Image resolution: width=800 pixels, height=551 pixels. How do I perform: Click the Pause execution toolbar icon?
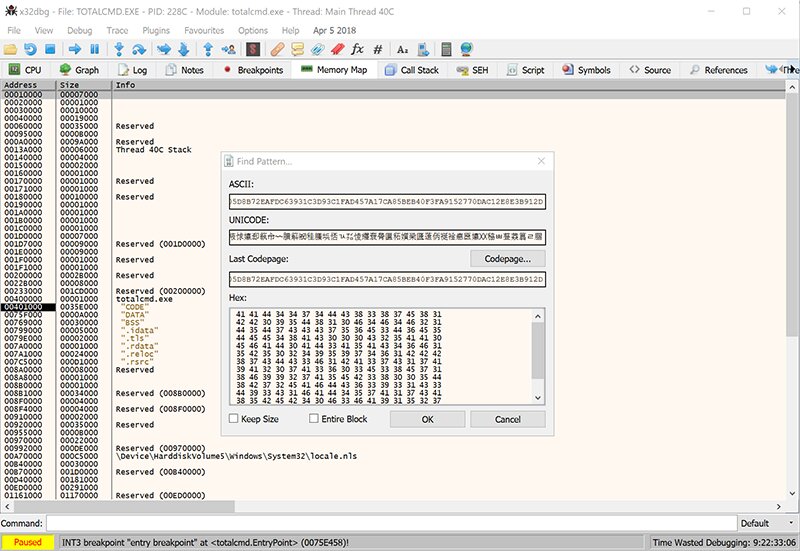(94, 49)
